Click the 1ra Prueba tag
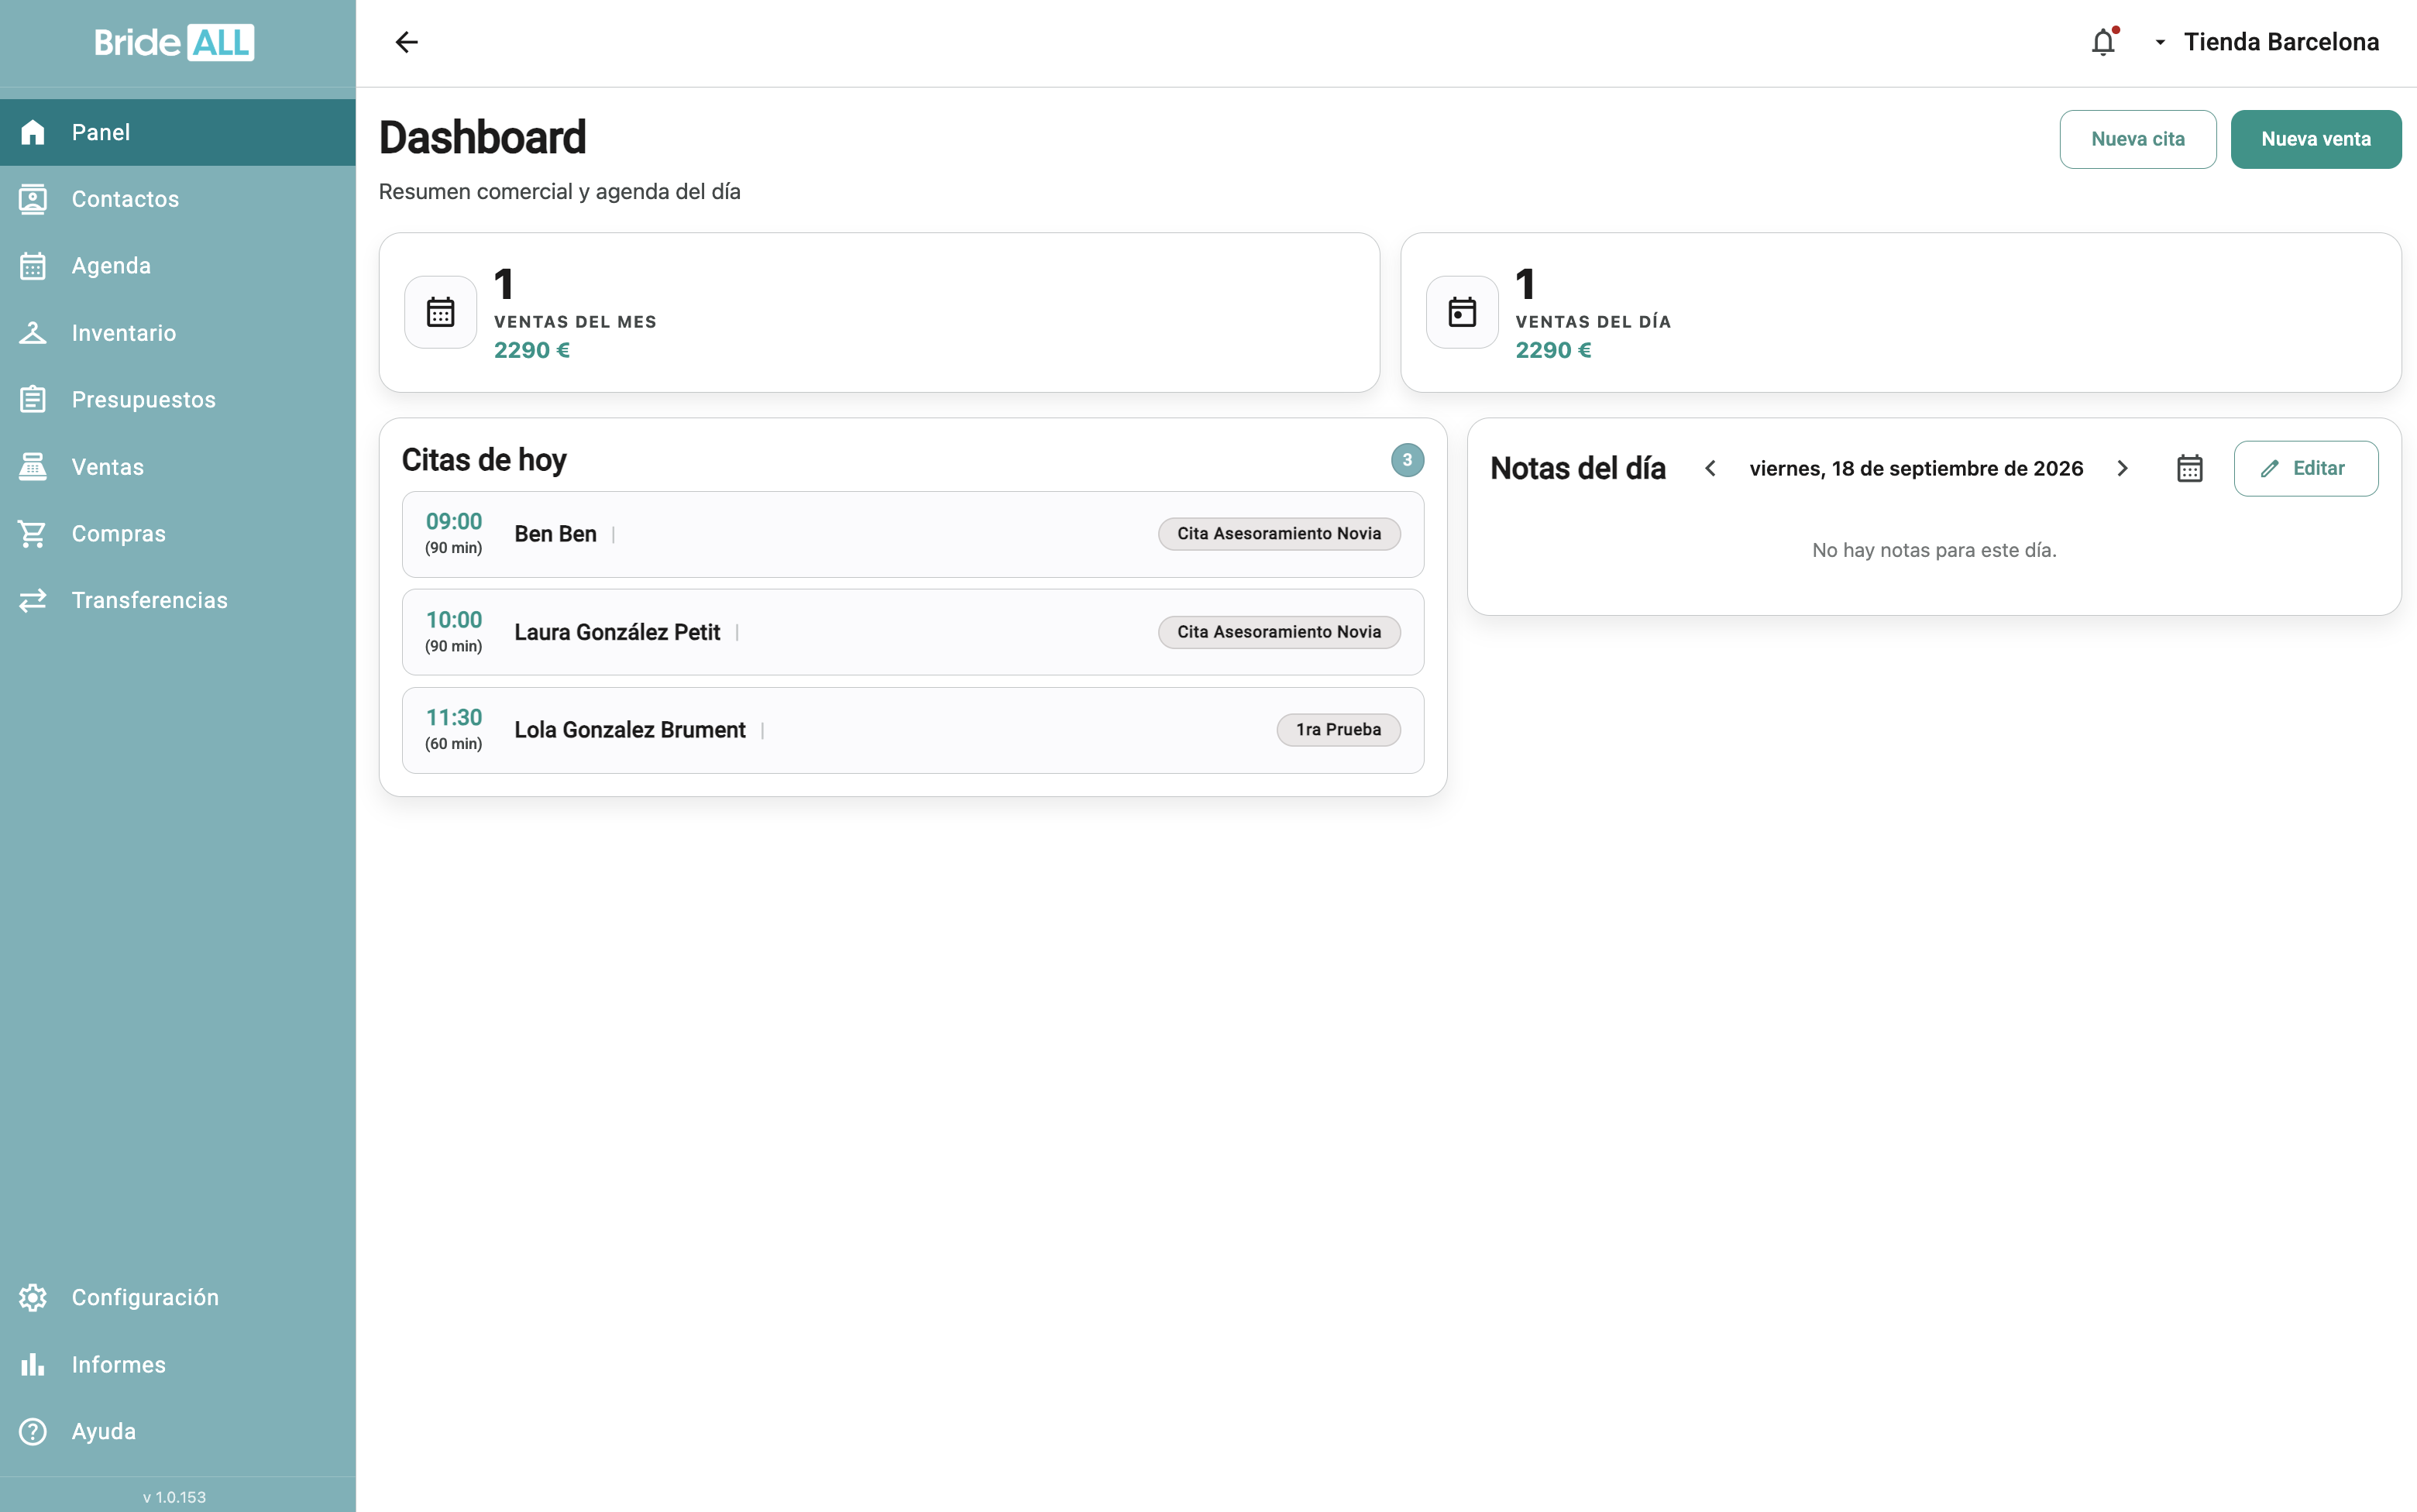This screenshot has width=2417, height=1512. (1338, 730)
